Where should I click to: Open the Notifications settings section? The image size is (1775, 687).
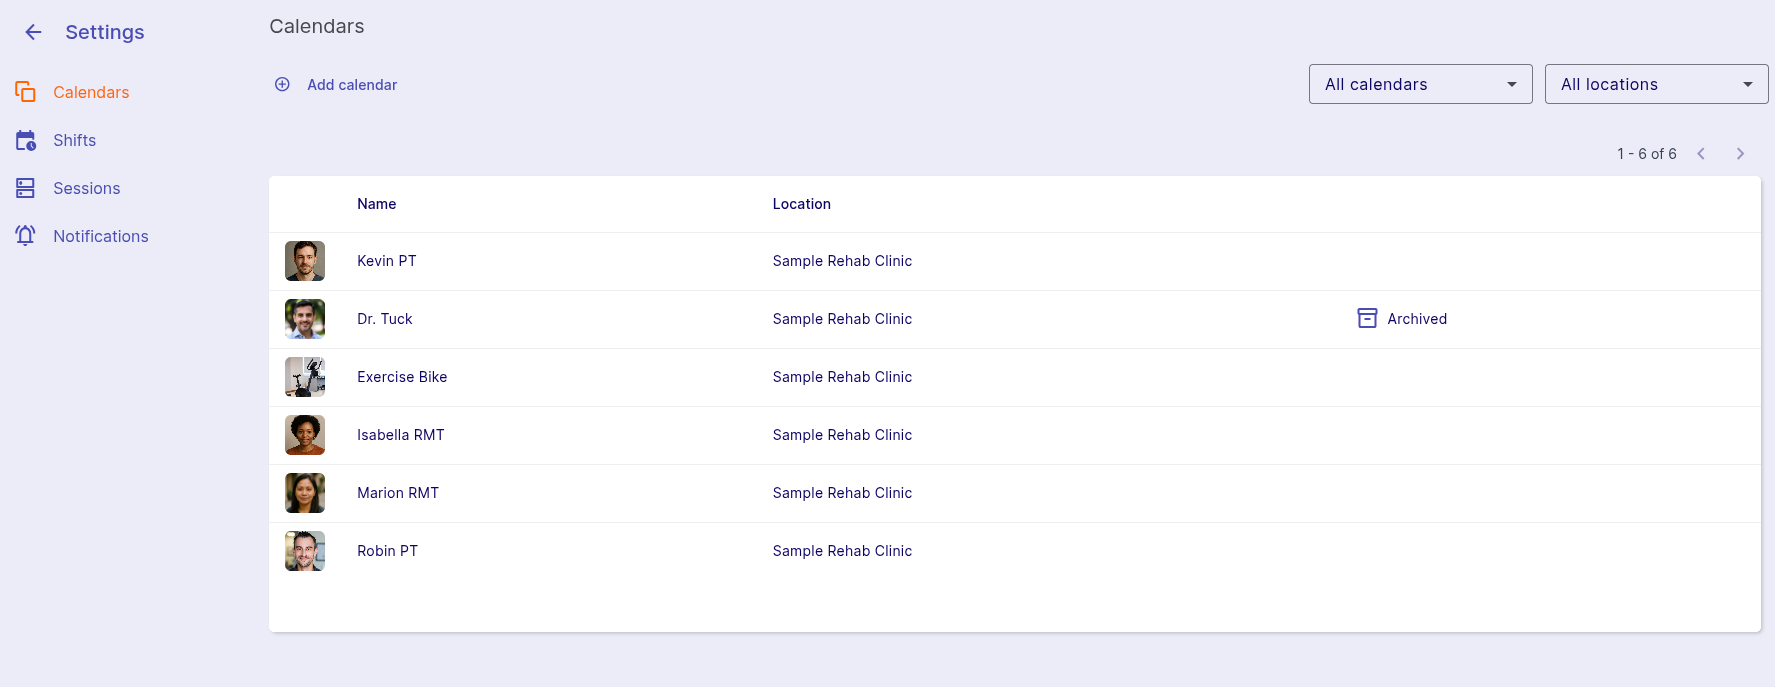coord(101,236)
